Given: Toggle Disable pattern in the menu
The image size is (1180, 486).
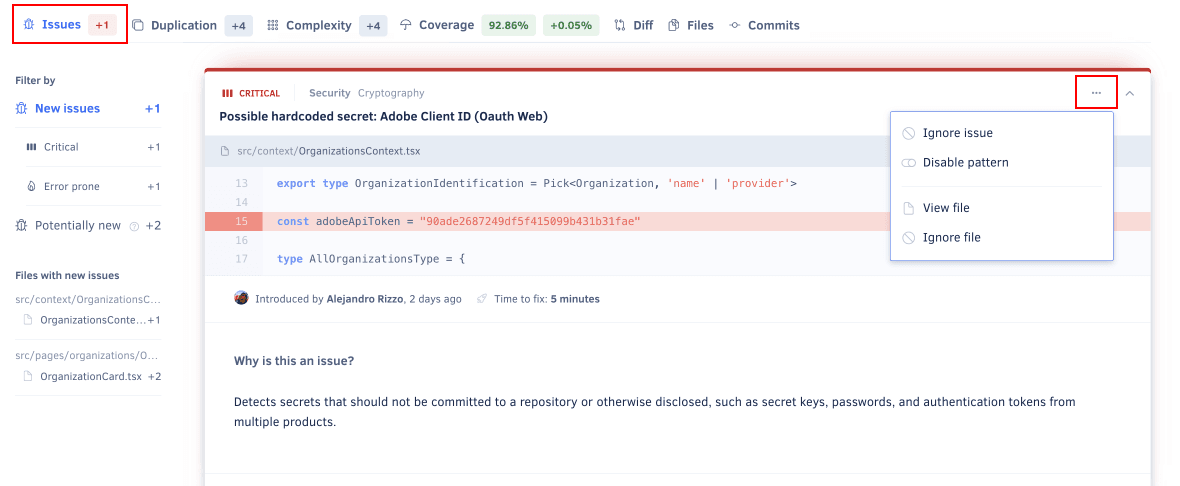Looking at the screenshot, I should click(965, 162).
